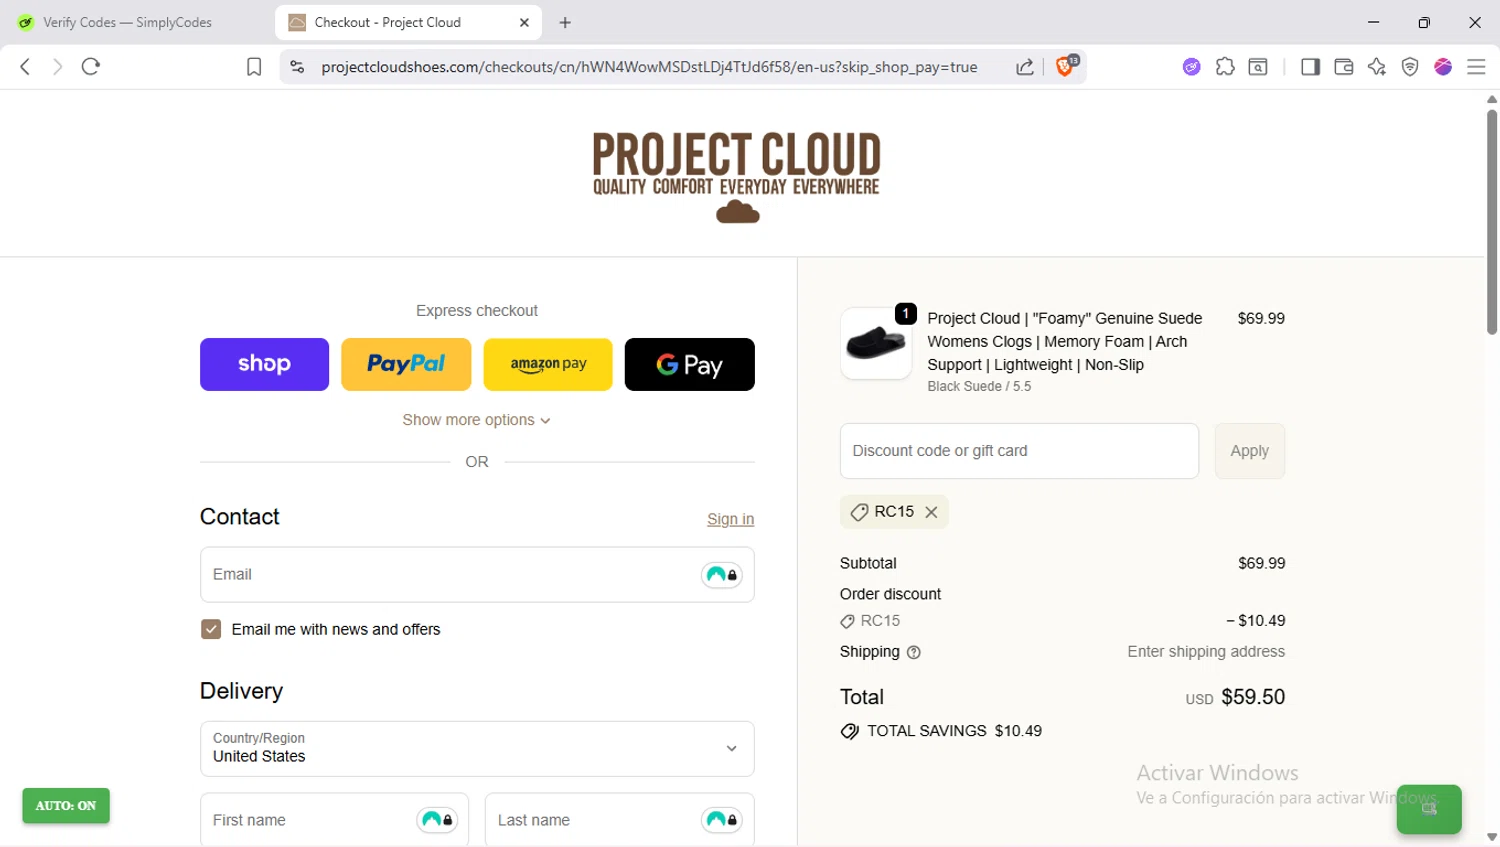Close the Checkout - Project Cloud tab
Screen dimensions: 1500x847
click(x=524, y=22)
